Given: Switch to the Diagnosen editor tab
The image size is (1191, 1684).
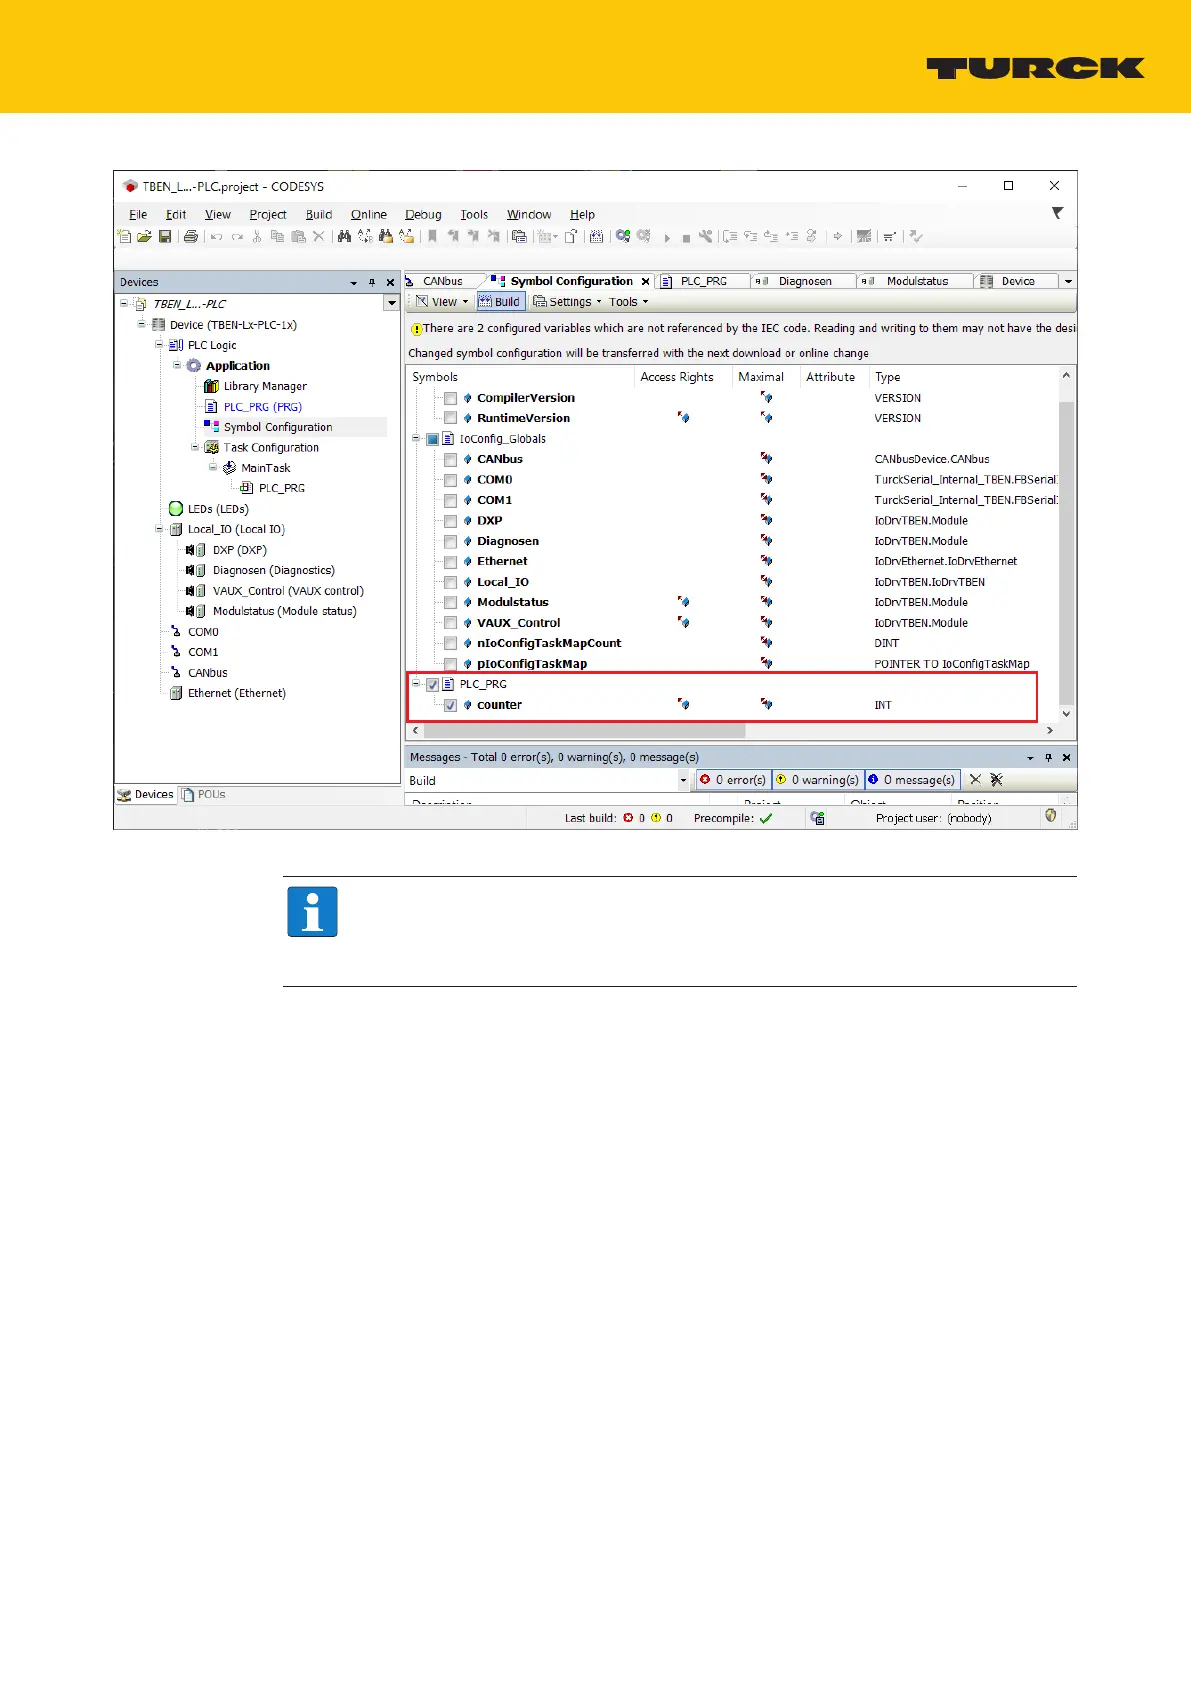Looking at the screenshot, I should click(804, 281).
